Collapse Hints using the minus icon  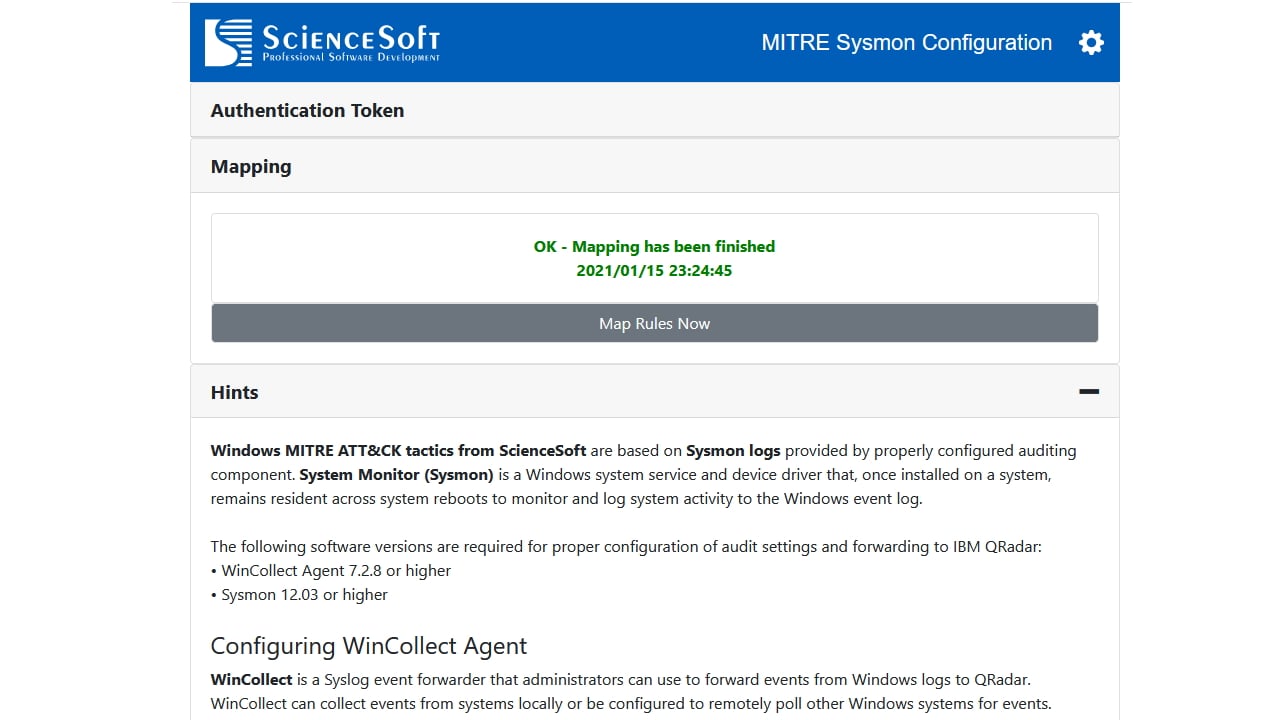[x=1089, y=391]
